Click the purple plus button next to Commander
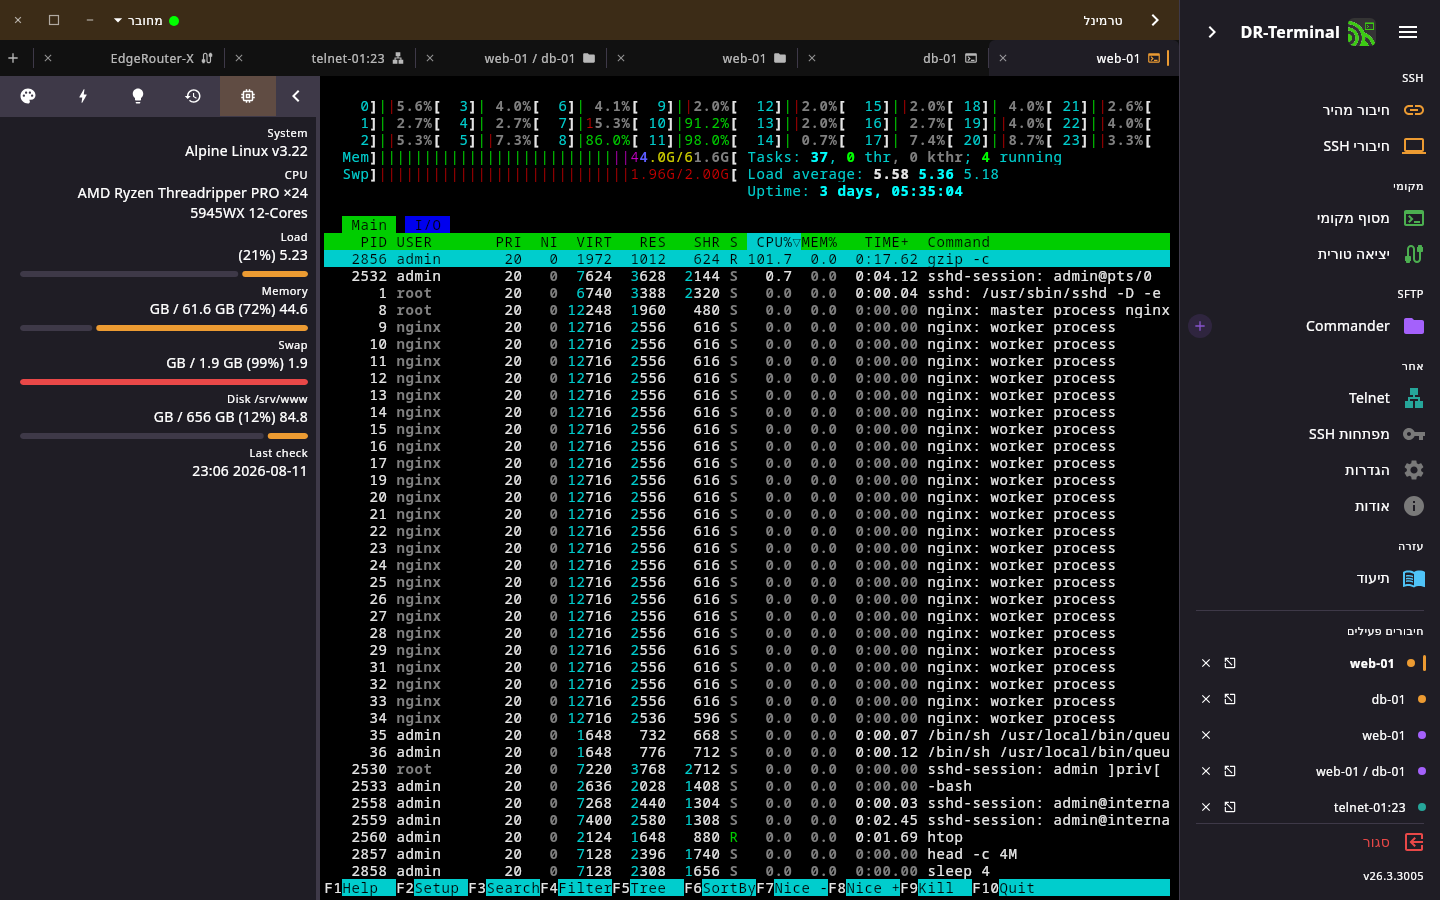The image size is (1440, 900). pos(1200,326)
